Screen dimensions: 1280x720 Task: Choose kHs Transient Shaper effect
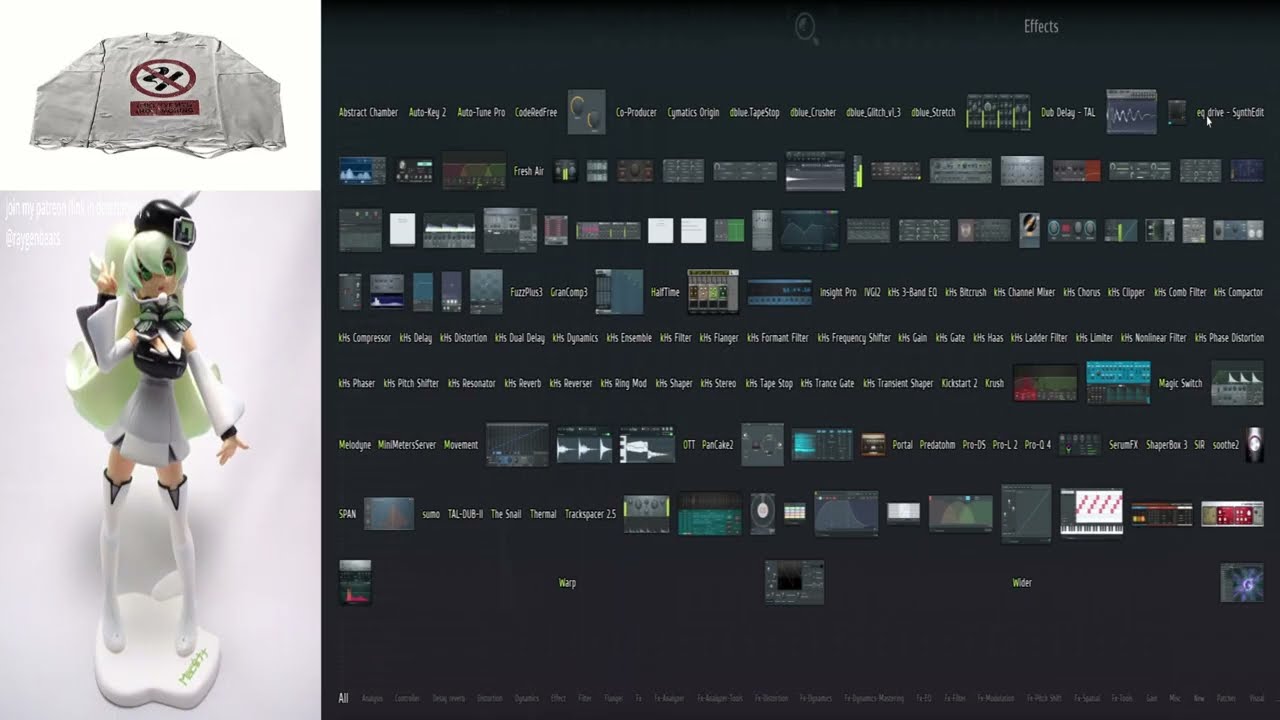click(898, 383)
